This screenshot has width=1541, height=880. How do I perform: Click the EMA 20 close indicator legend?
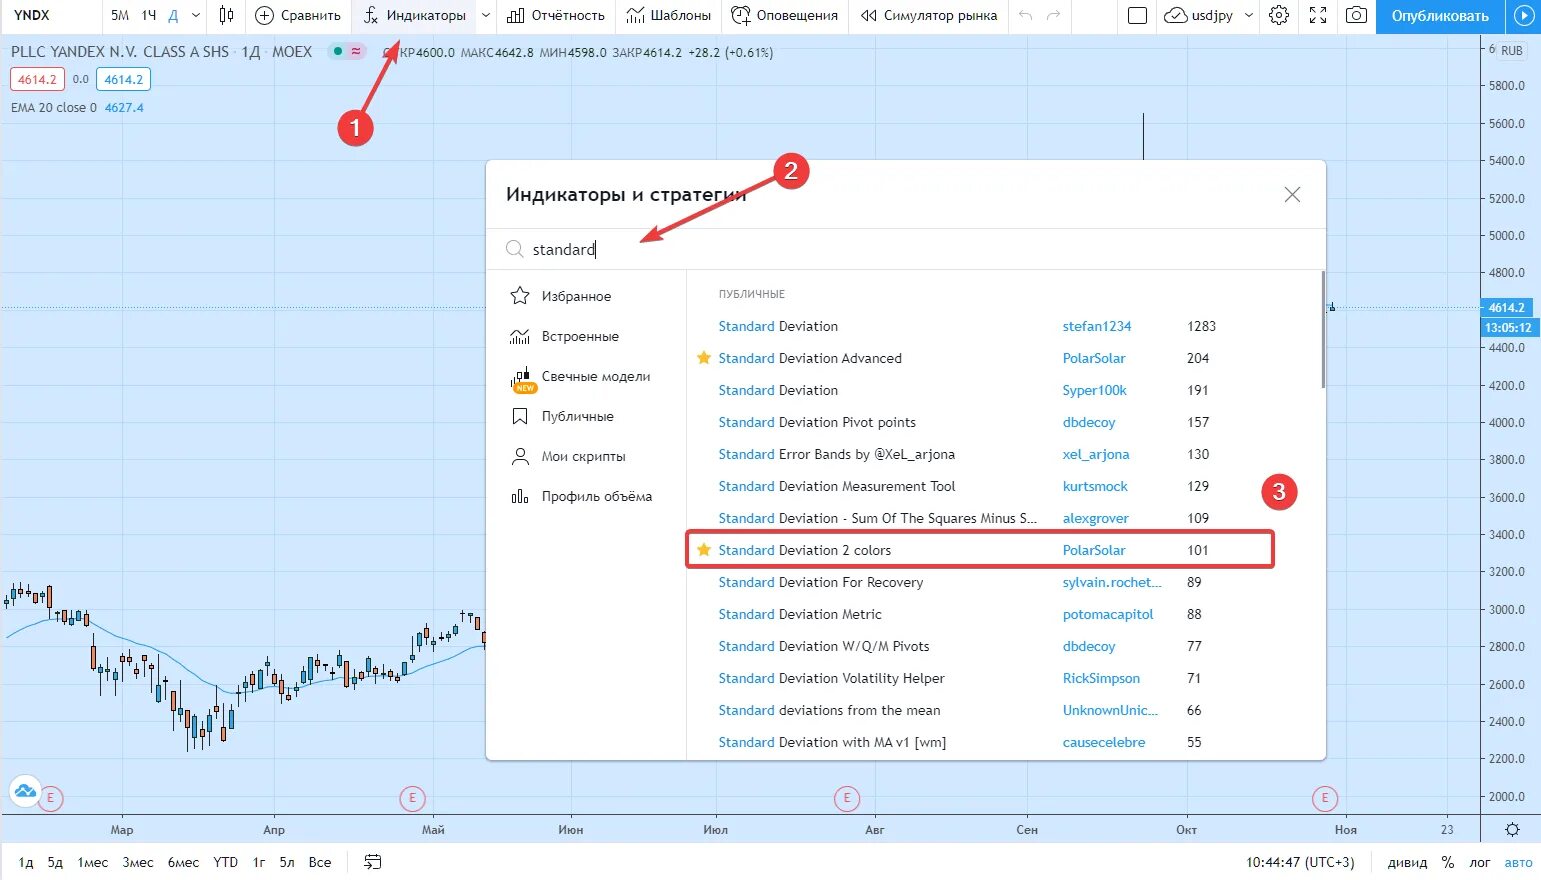[x=54, y=108]
